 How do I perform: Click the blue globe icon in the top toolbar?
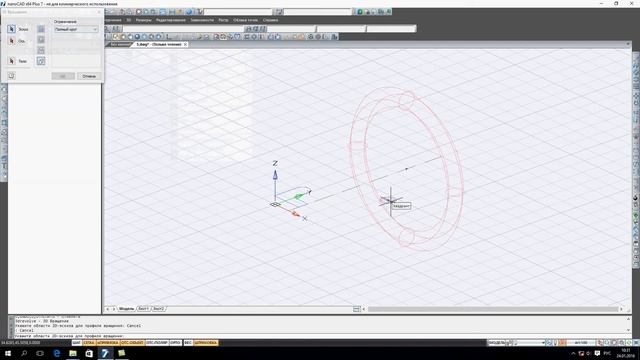point(189,12)
